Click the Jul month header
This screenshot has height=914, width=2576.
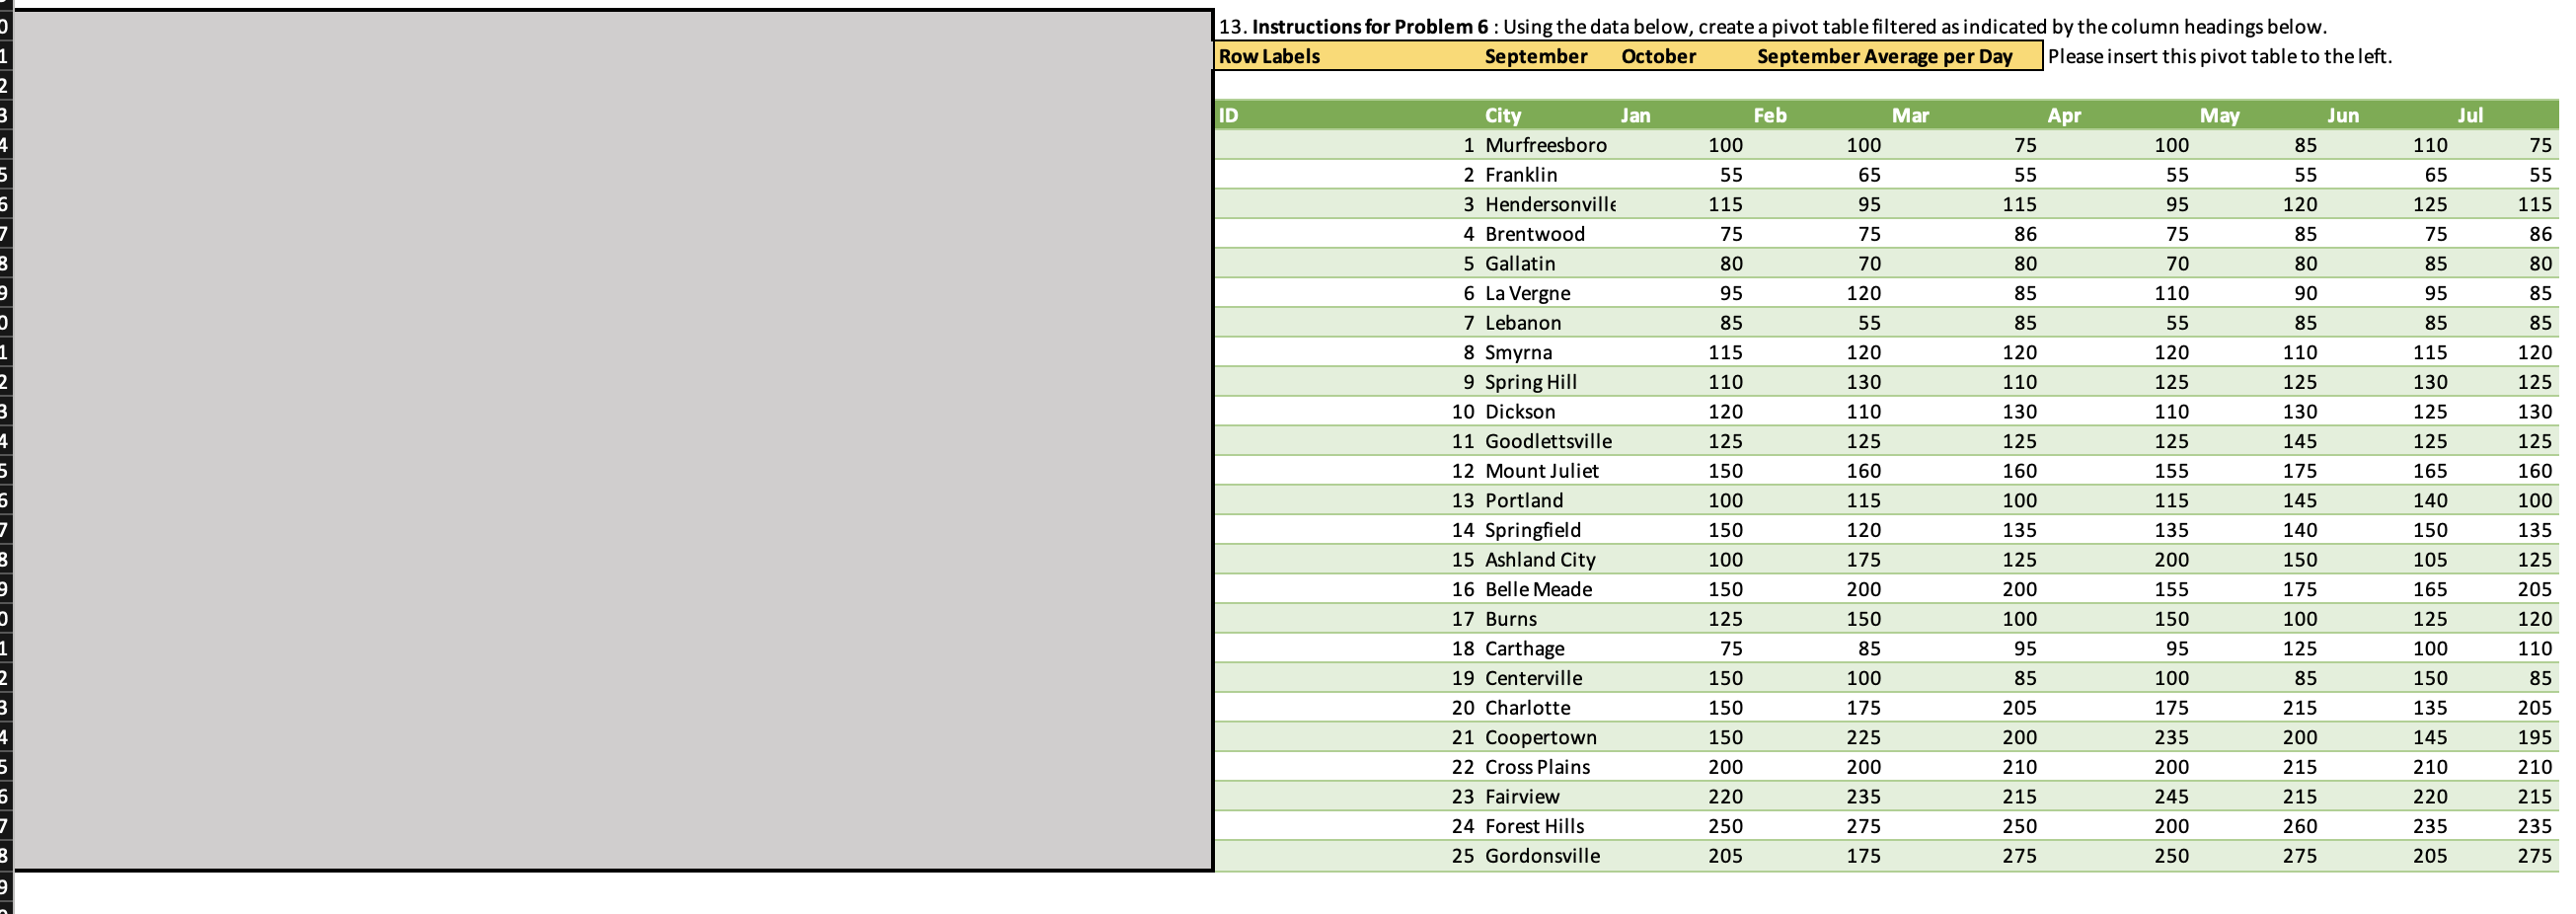coord(2470,116)
